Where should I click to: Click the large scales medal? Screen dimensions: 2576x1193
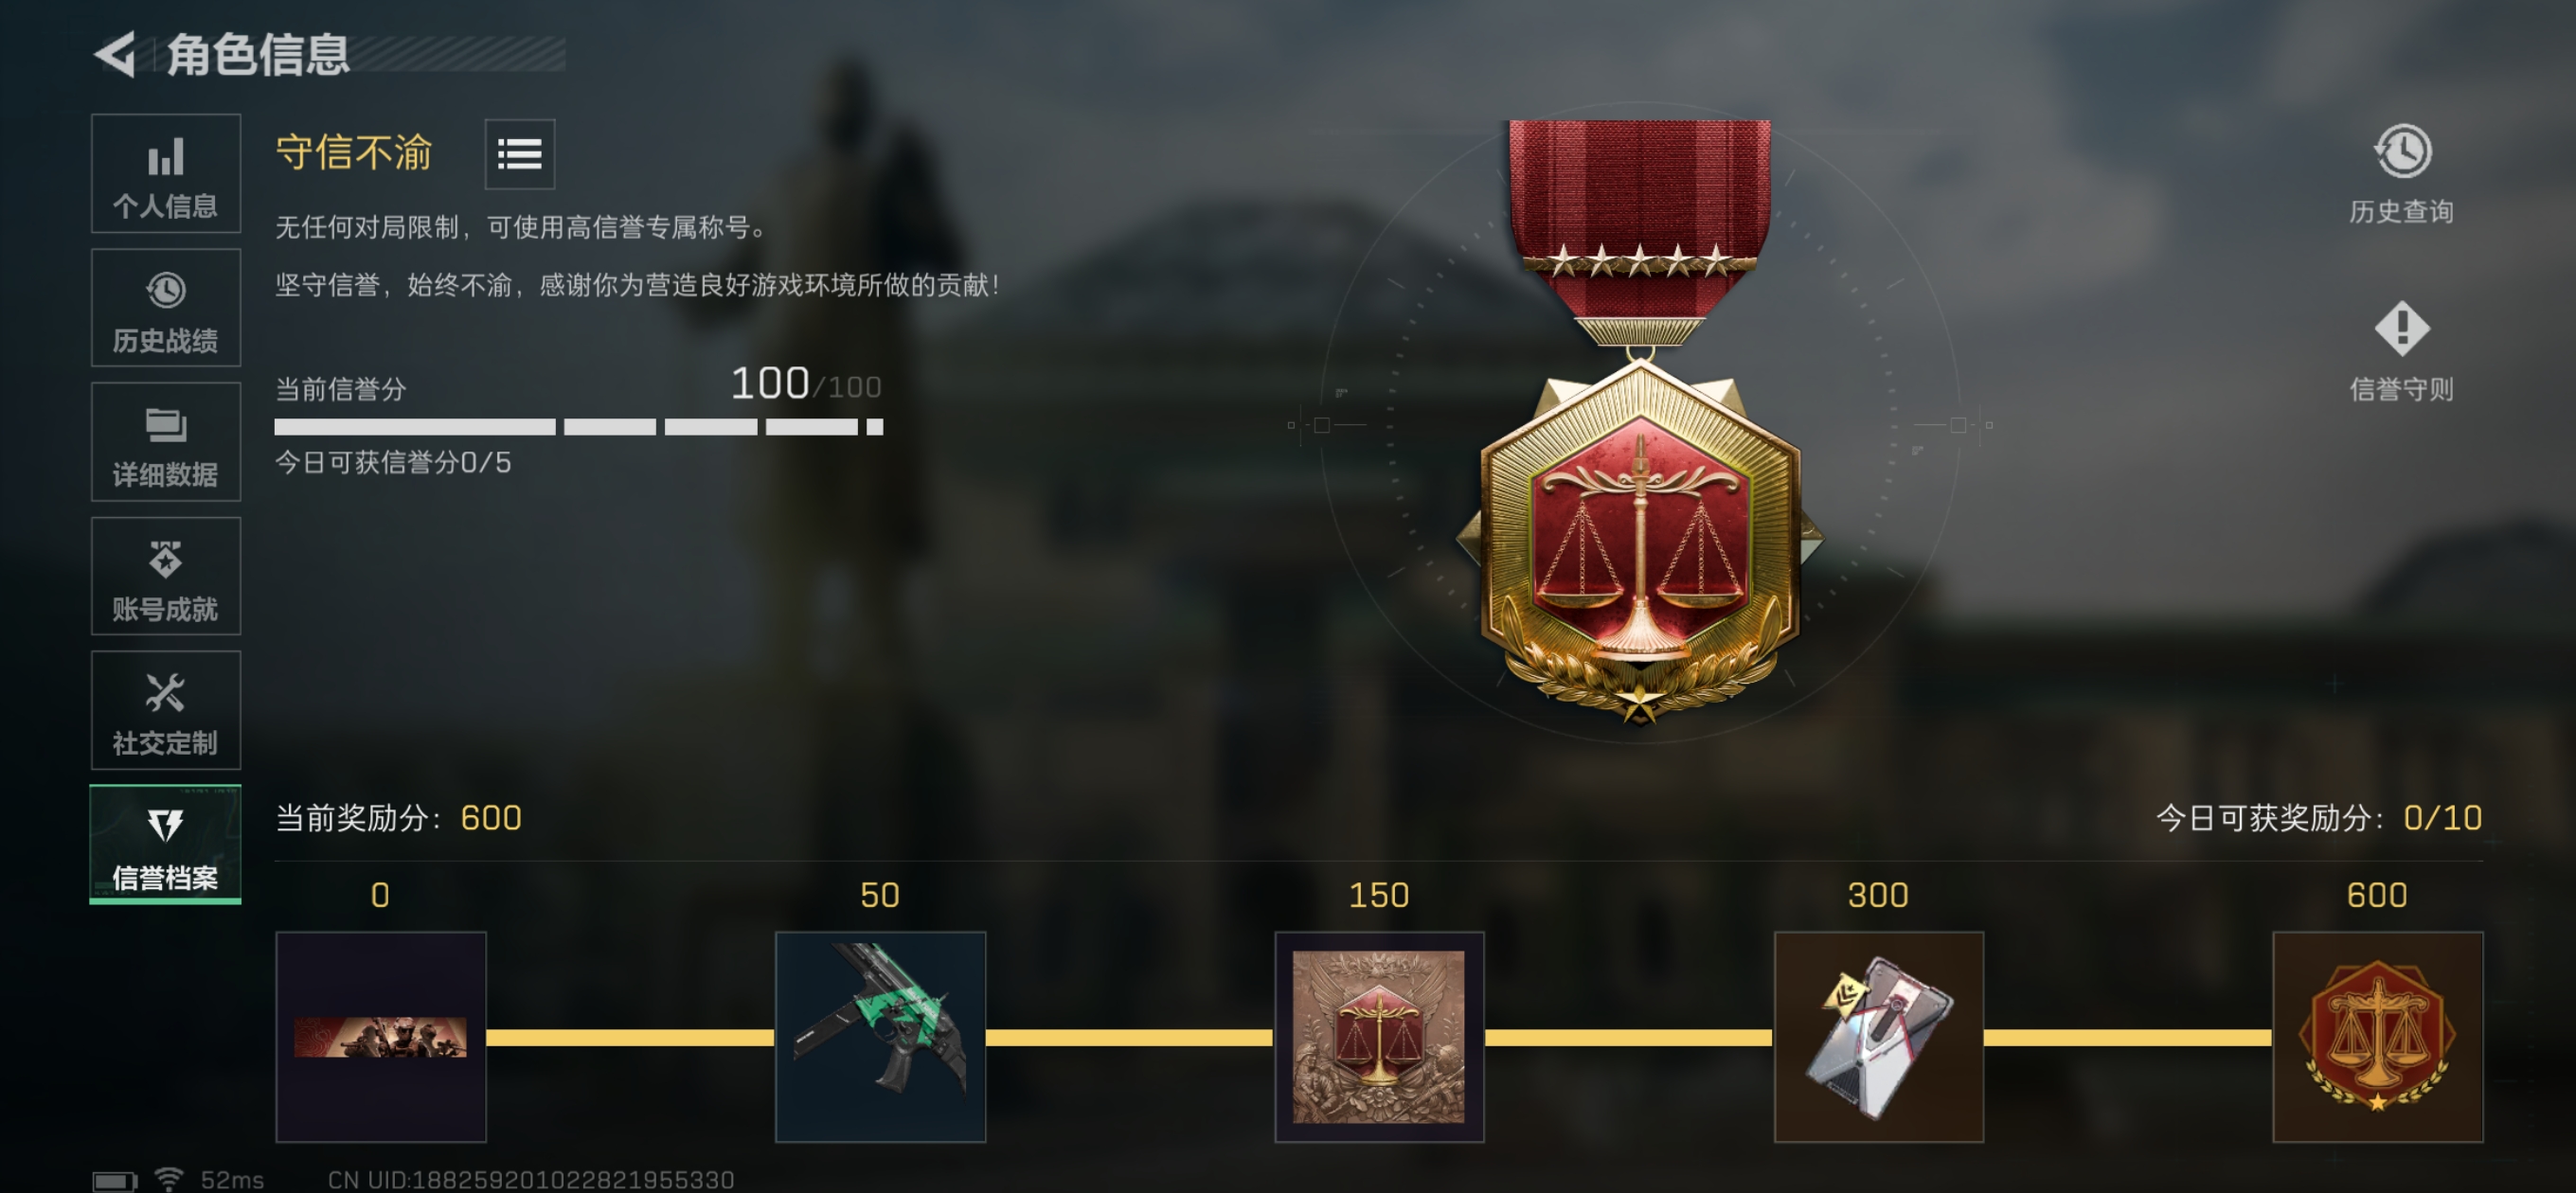coord(1639,420)
